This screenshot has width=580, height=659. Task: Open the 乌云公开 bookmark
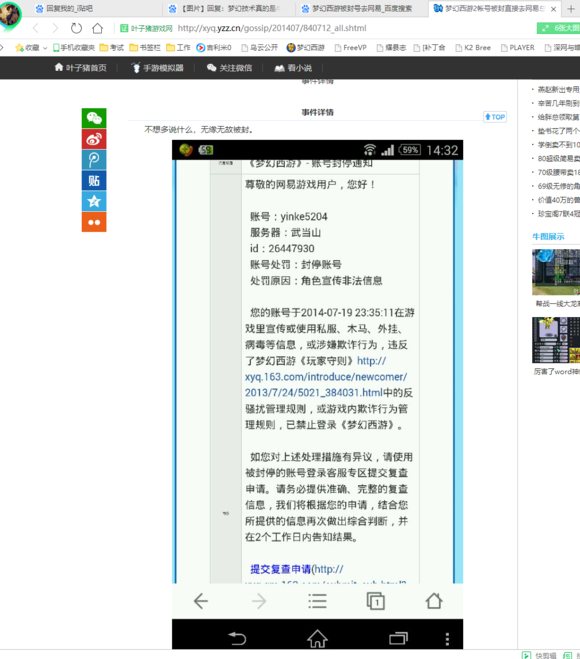(259, 47)
